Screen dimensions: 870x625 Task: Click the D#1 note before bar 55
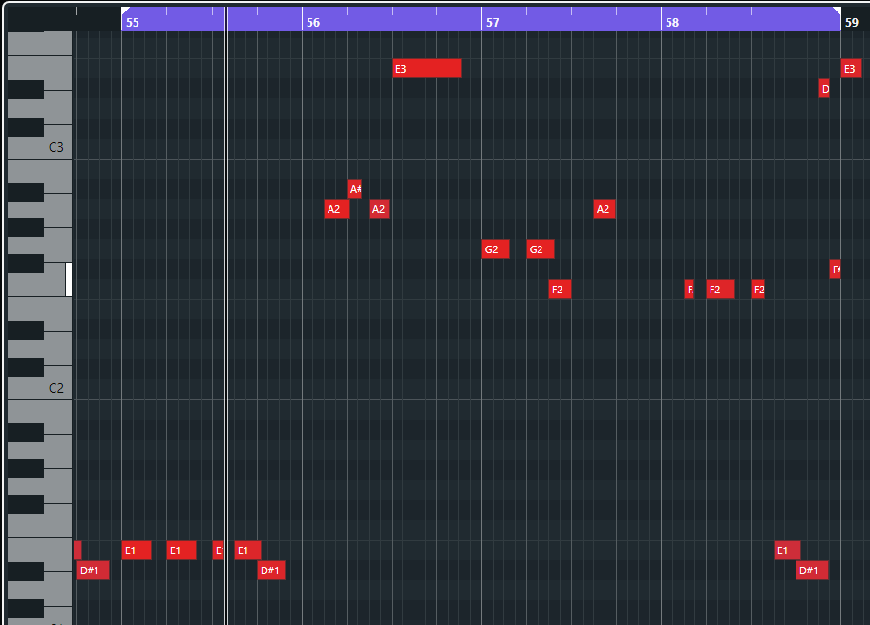tap(93, 570)
